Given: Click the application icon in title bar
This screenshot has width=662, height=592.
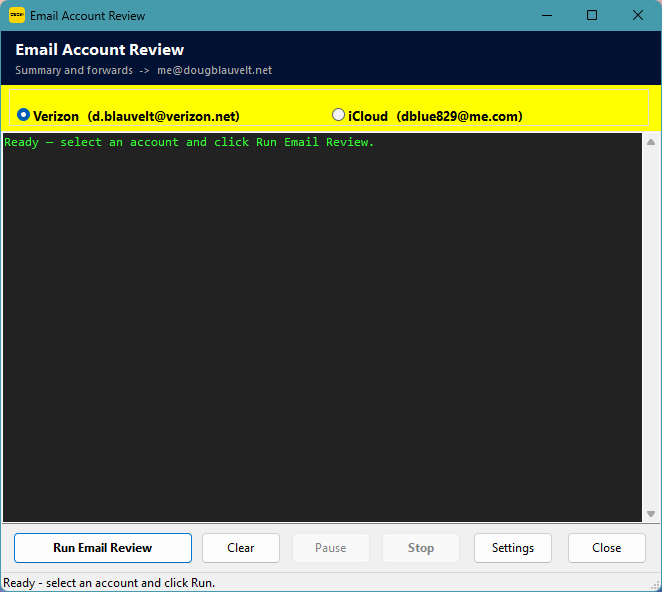Looking at the screenshot, I should 17,15.
